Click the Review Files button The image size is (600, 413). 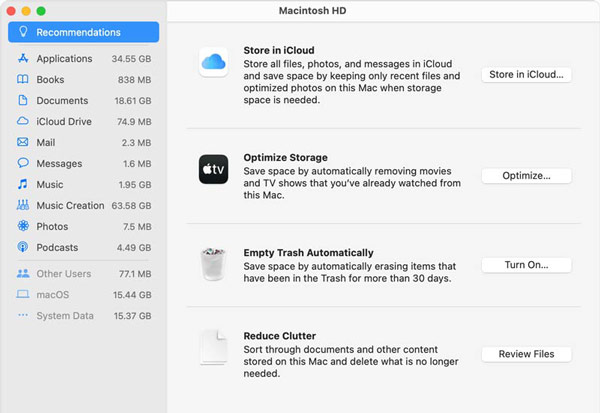526,354
